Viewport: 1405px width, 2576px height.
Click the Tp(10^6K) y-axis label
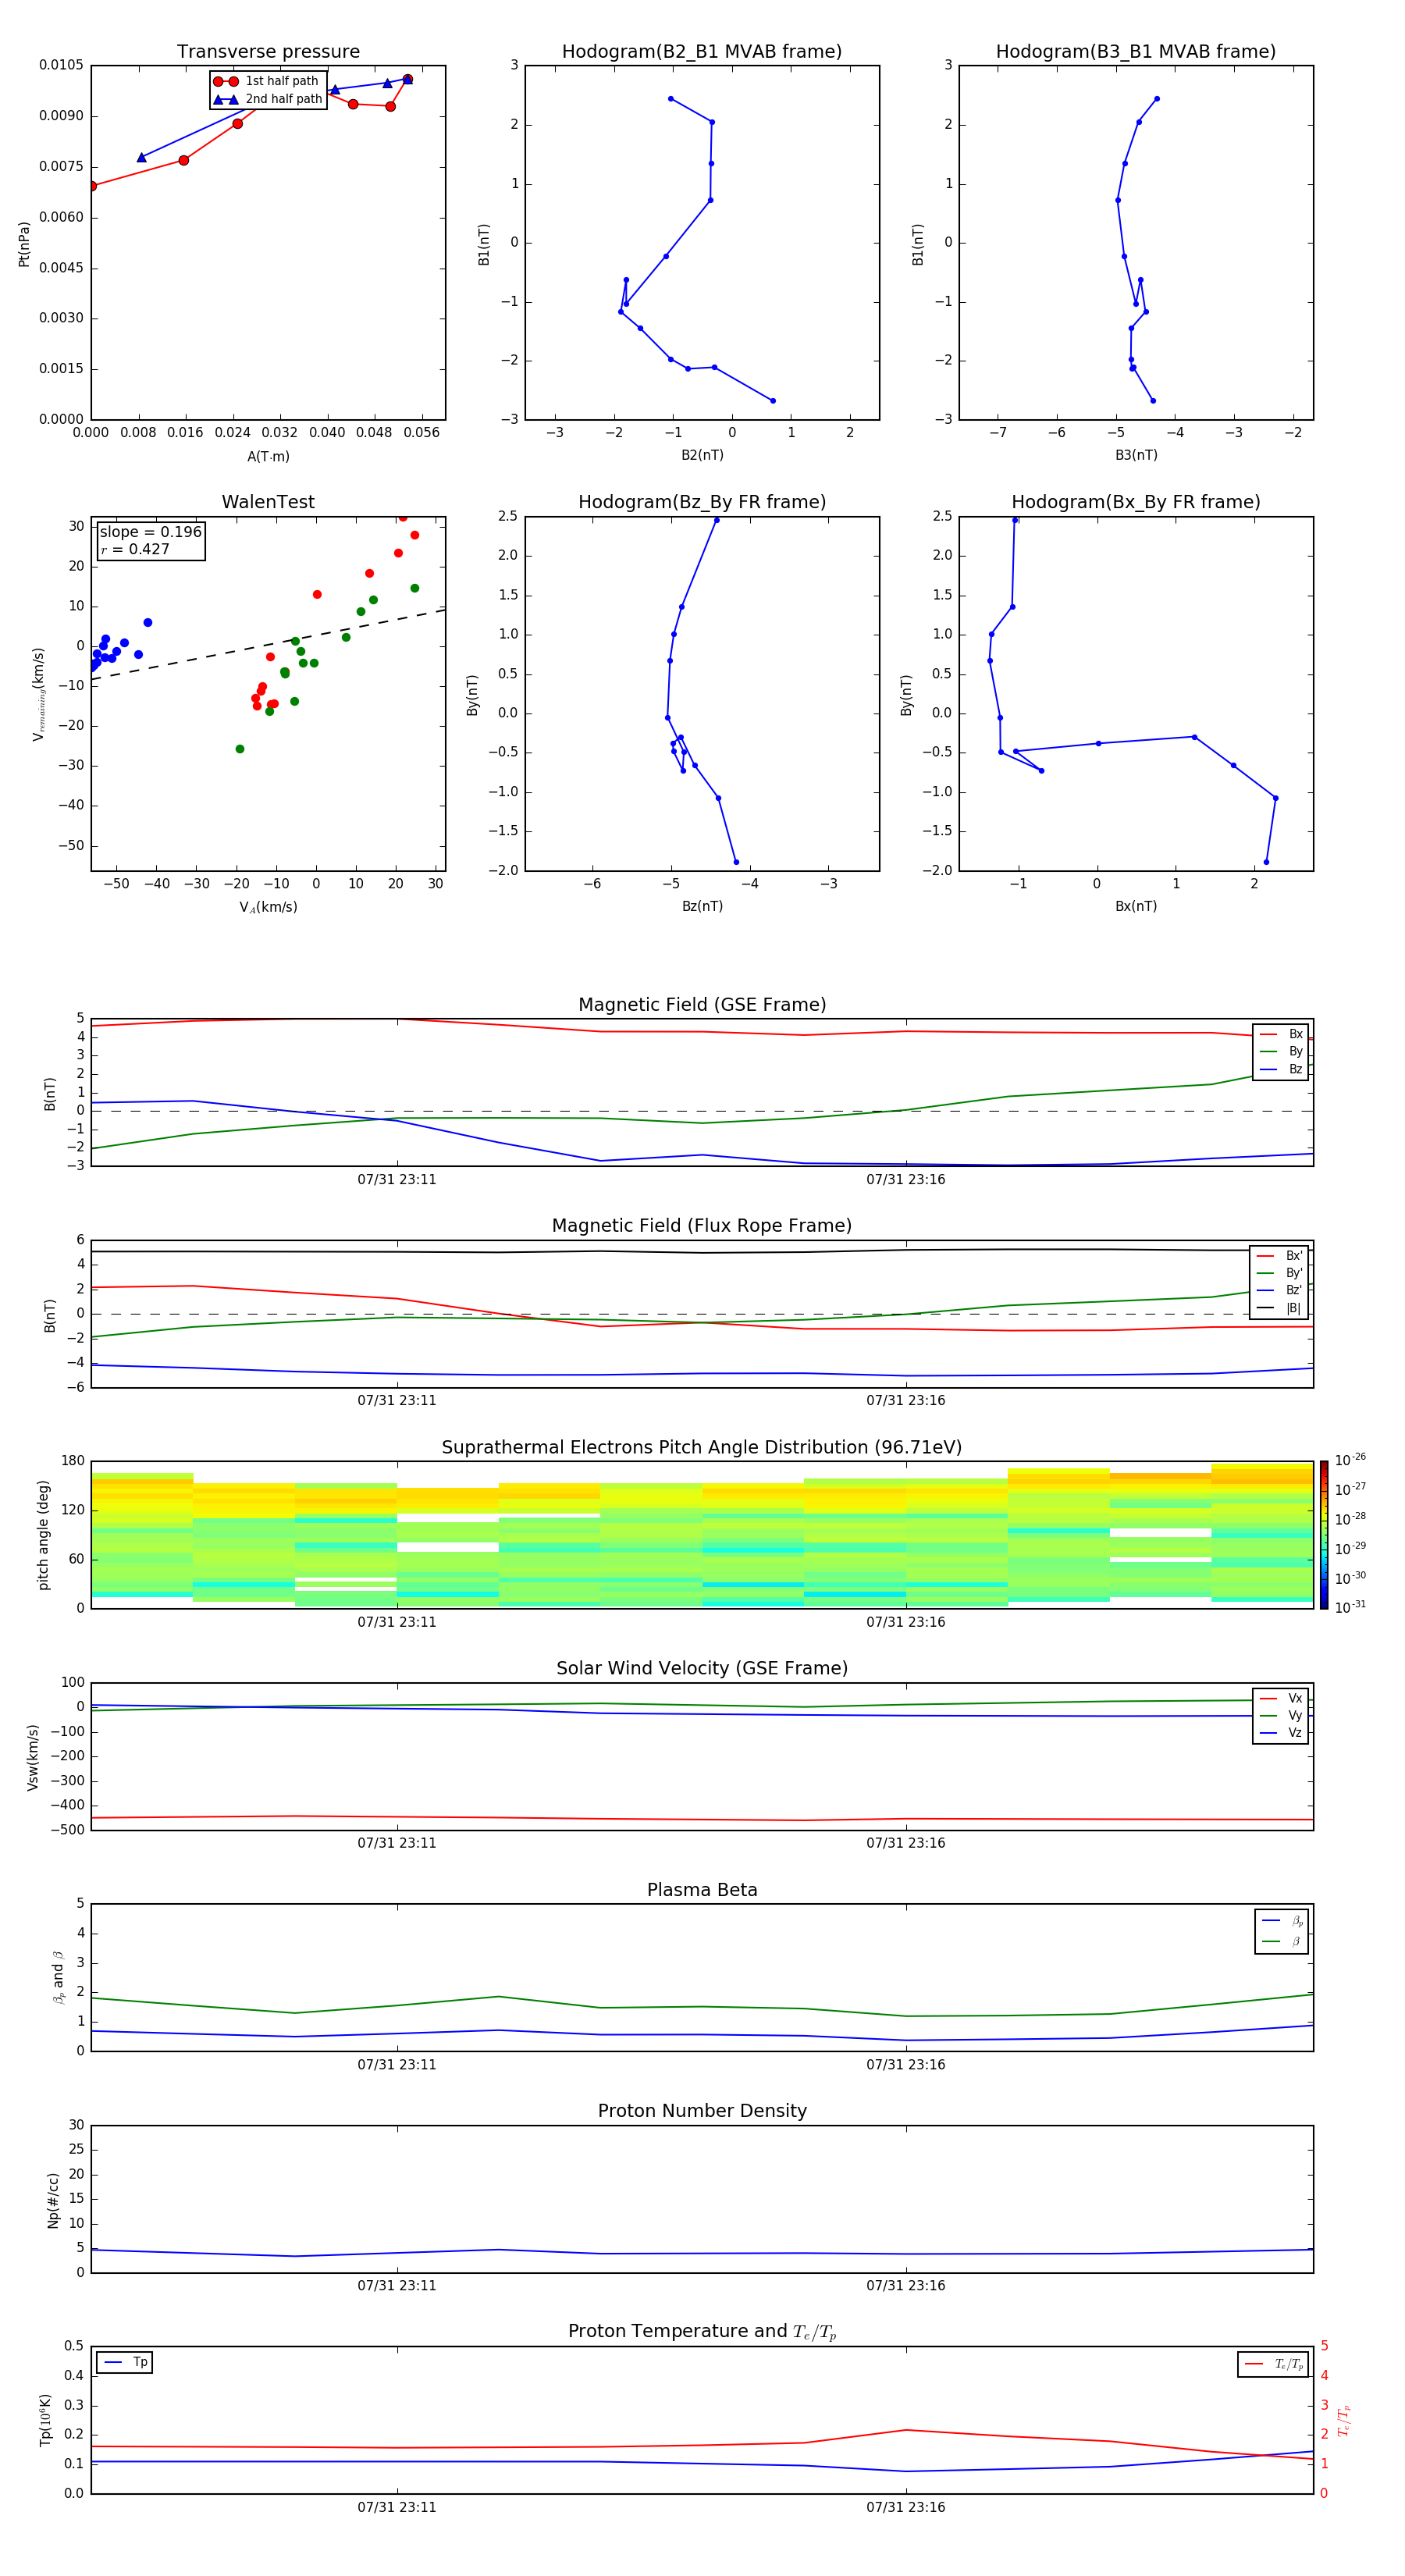45,2421
